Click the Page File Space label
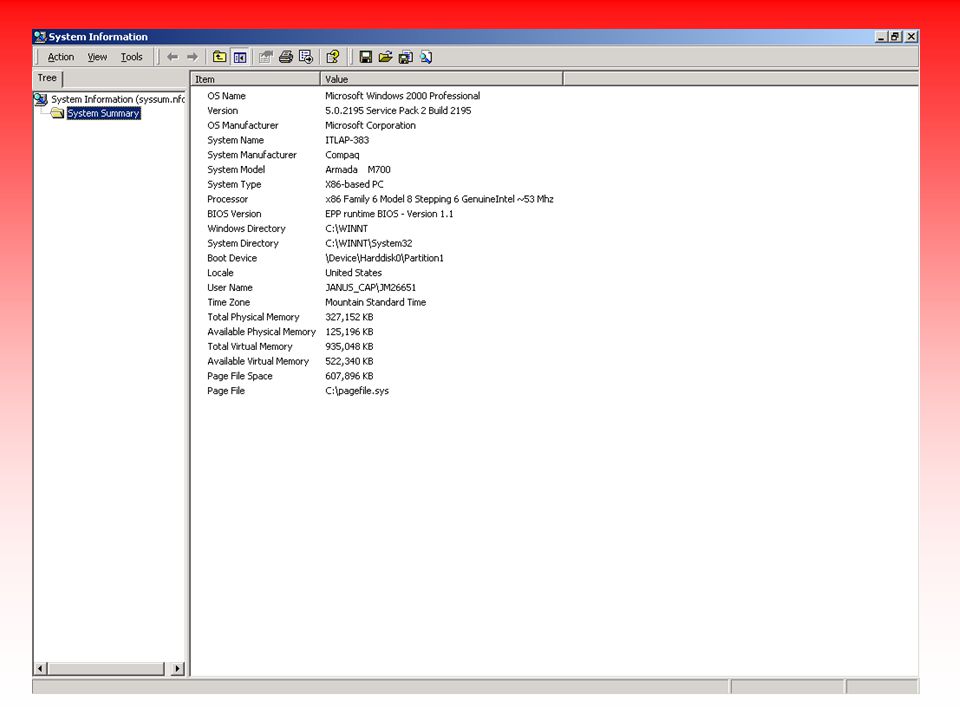Viewport: 960px width, 720px height. pyautogui.click(x=239, y=376)
